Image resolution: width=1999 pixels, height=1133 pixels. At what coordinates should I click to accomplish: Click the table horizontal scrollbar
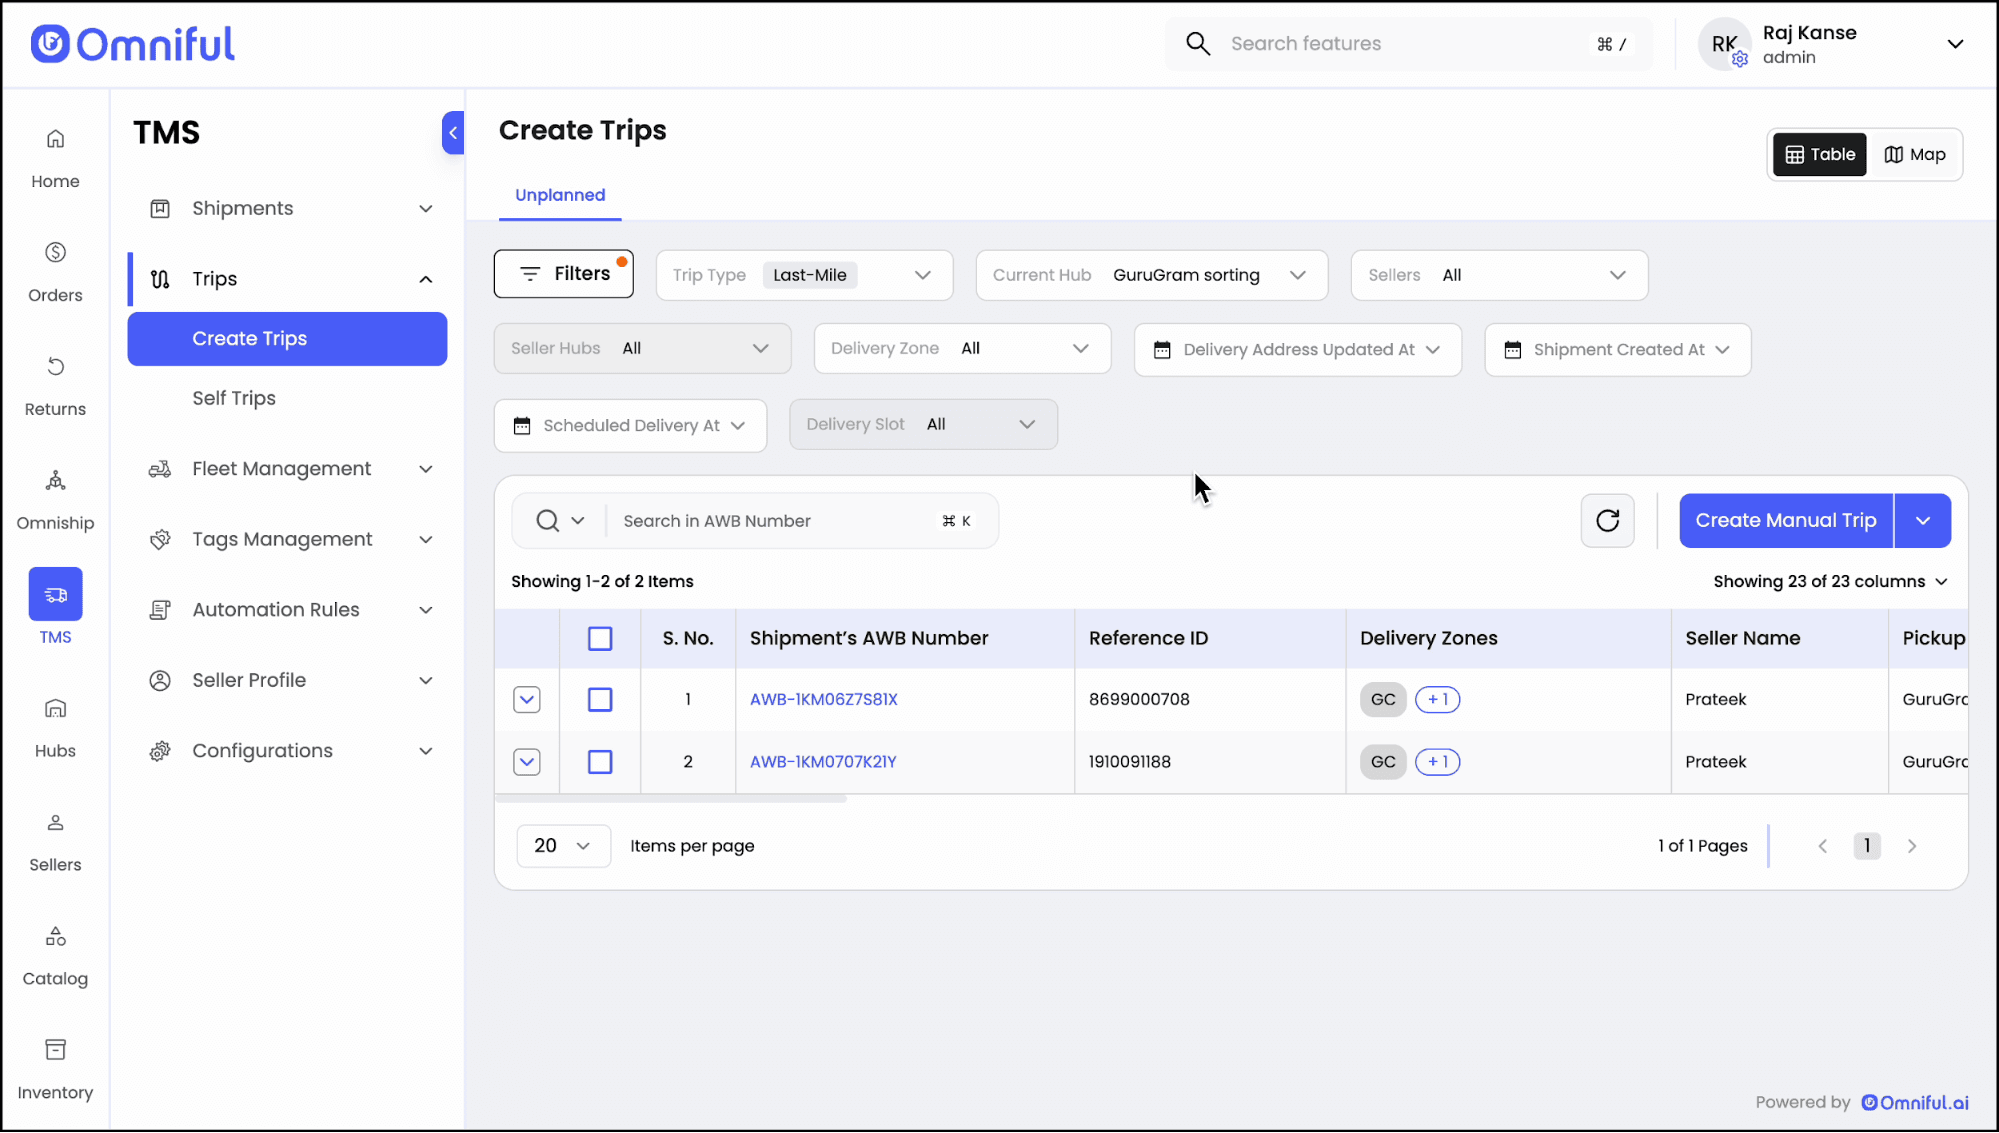[671, 799]
